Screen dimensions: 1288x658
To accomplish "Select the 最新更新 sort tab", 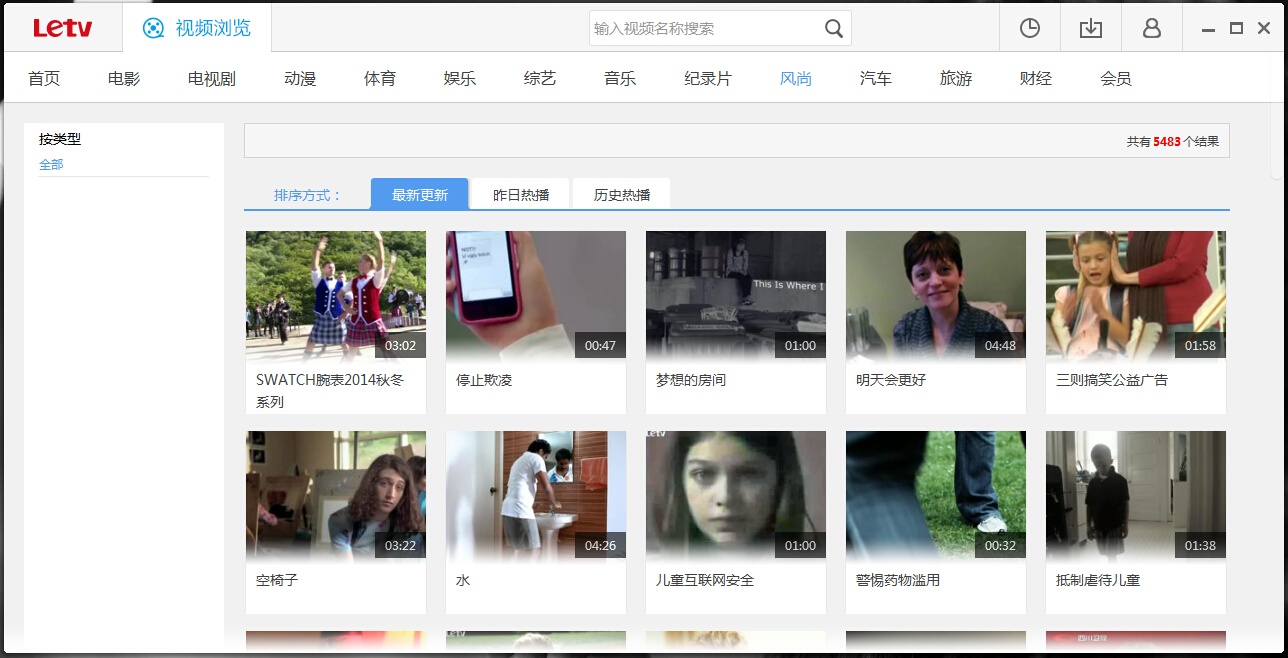I will coord(419,193).
